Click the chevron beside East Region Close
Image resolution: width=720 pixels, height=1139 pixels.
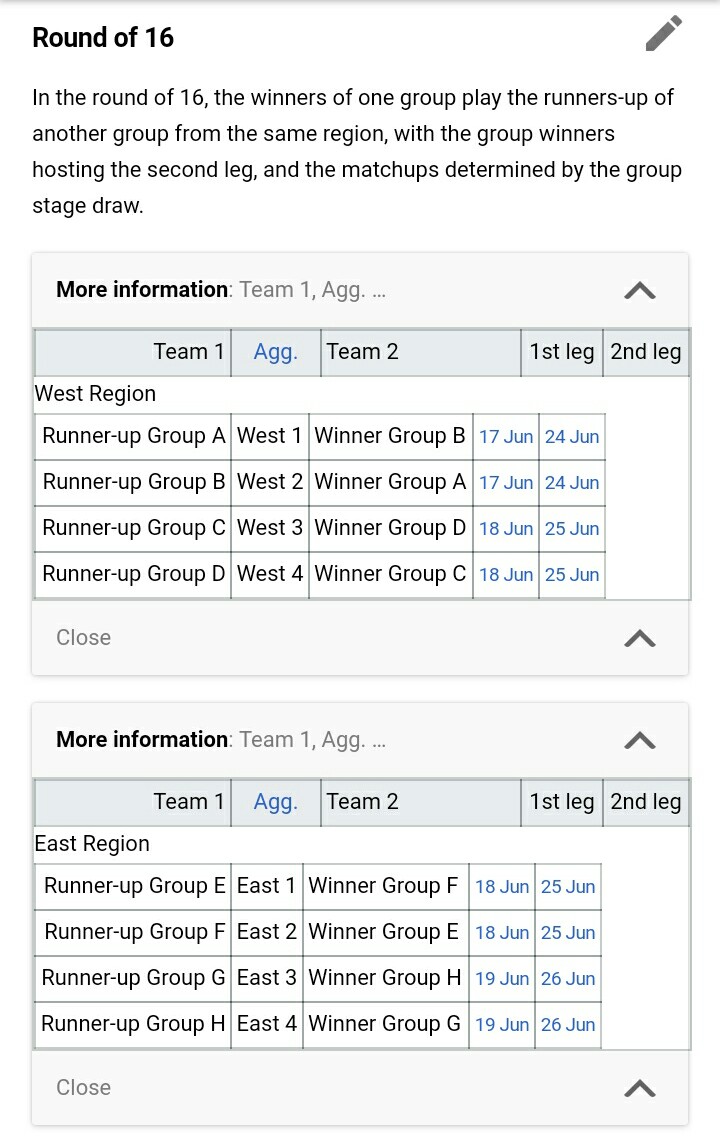[x=639, y=1088]
